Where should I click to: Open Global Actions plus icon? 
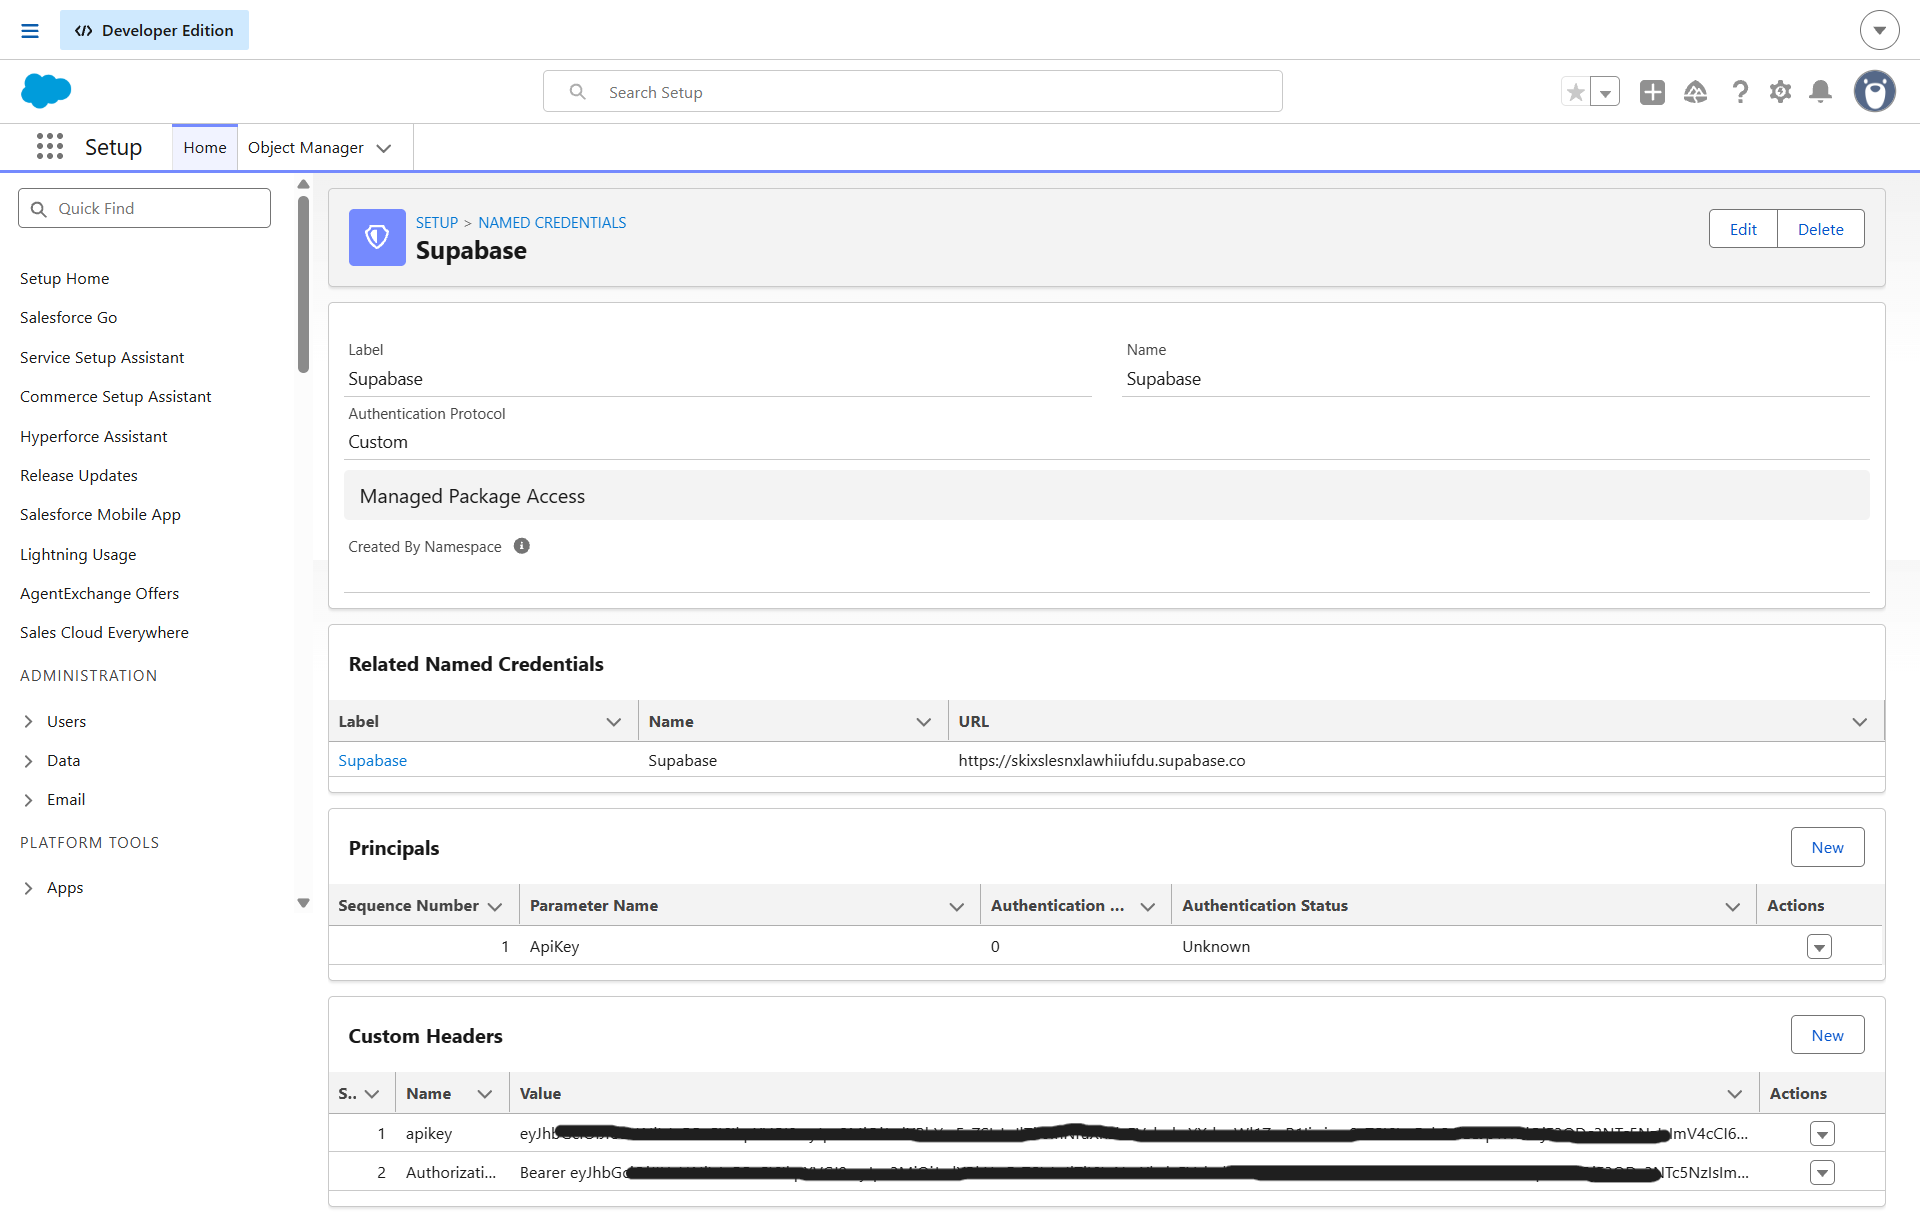(x=1652, y=92)
